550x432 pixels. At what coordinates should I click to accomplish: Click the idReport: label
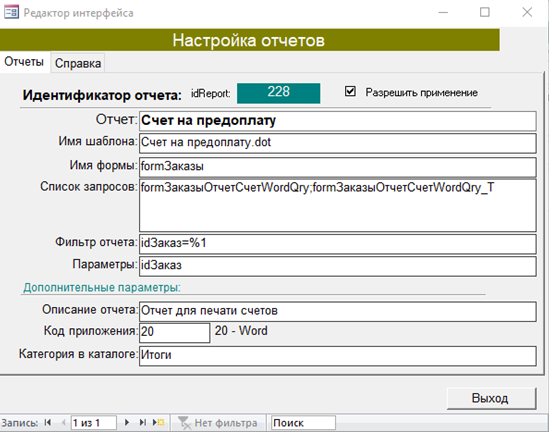(210, 94)
